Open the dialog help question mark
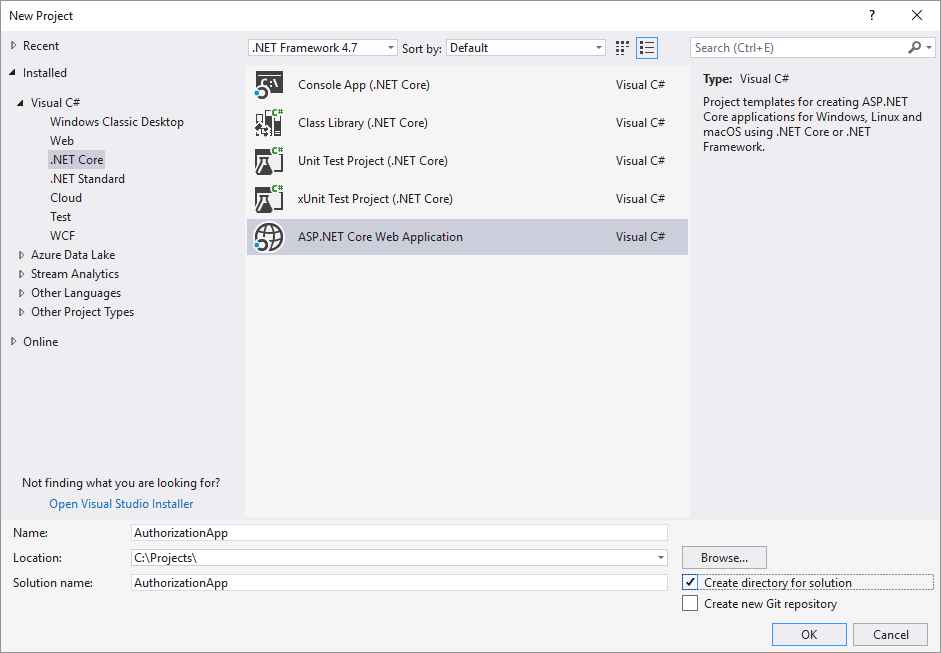This screenshot has height=653, width=941. pos(872,16)
